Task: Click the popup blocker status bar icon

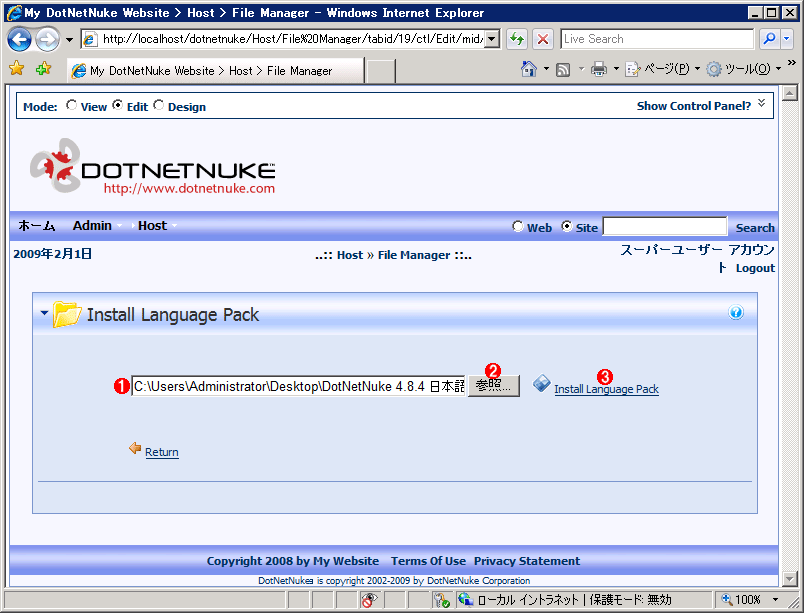Action: 369,600
